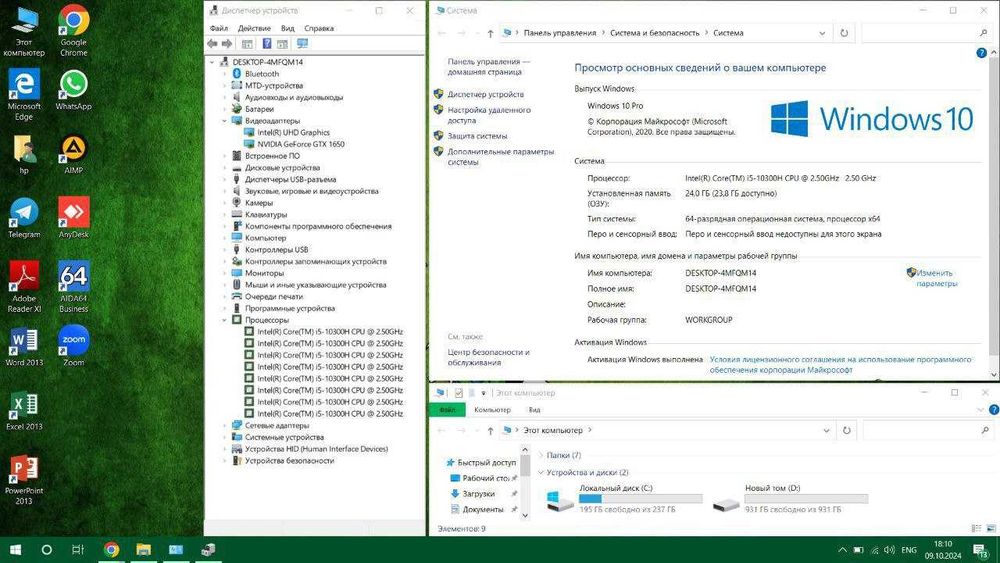Open Windows Start menu
1000x563 pixels.
tap(15, 550)
